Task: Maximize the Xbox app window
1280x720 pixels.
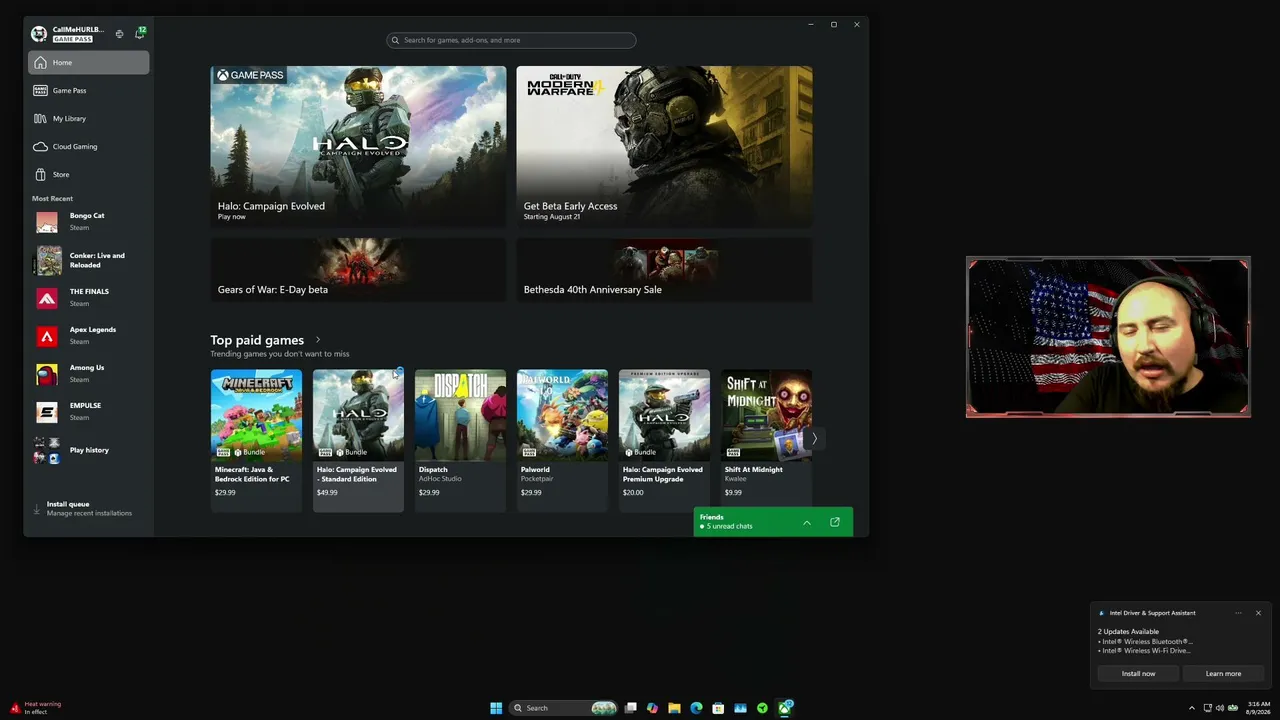Action: [834, 25]
